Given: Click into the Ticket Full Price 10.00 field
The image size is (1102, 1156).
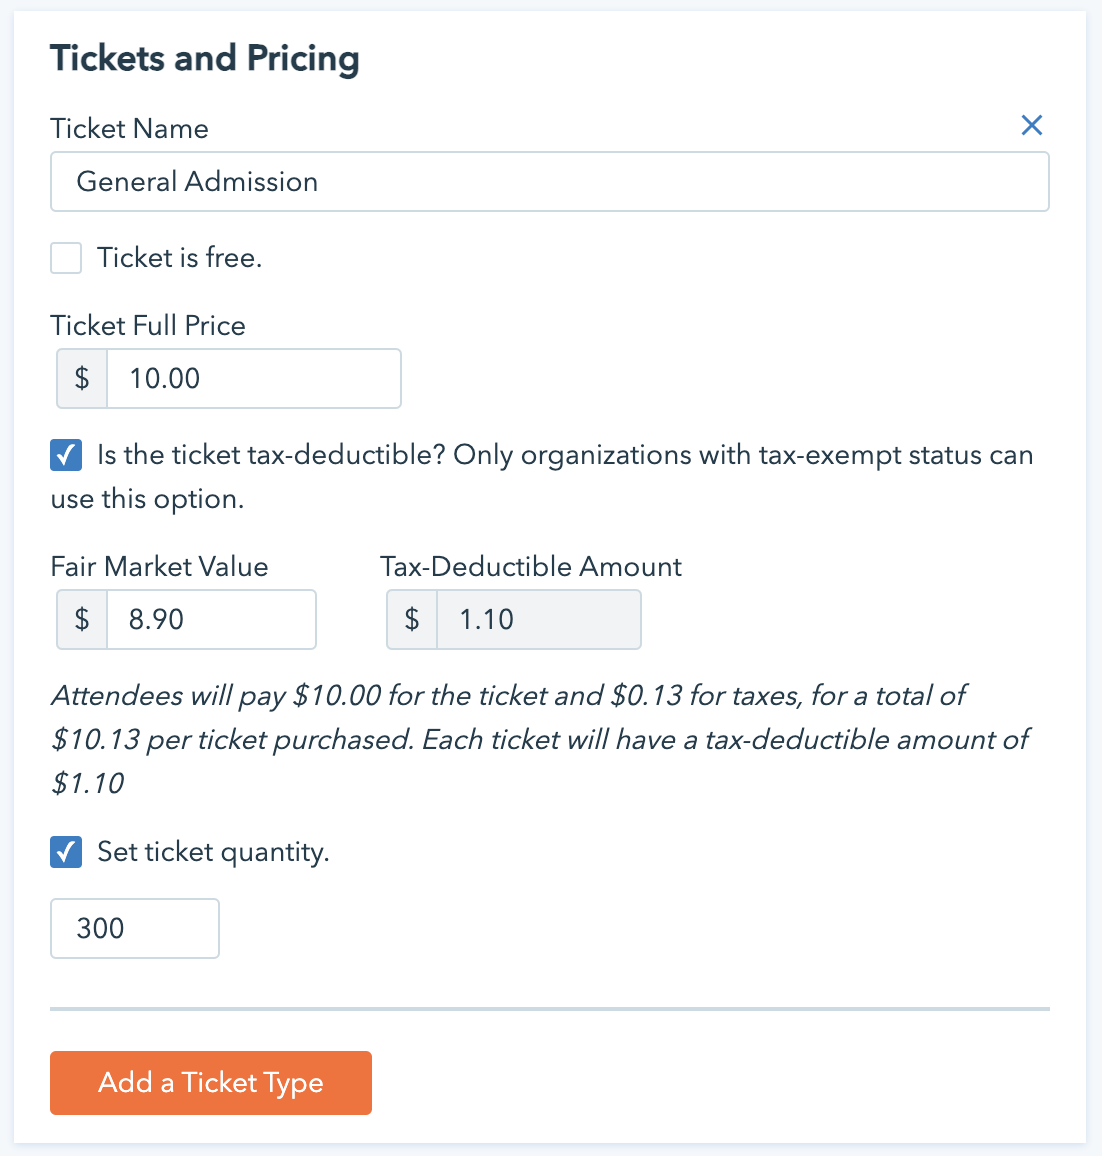Looking at the screenshot, I should click(x=253, y=378).
